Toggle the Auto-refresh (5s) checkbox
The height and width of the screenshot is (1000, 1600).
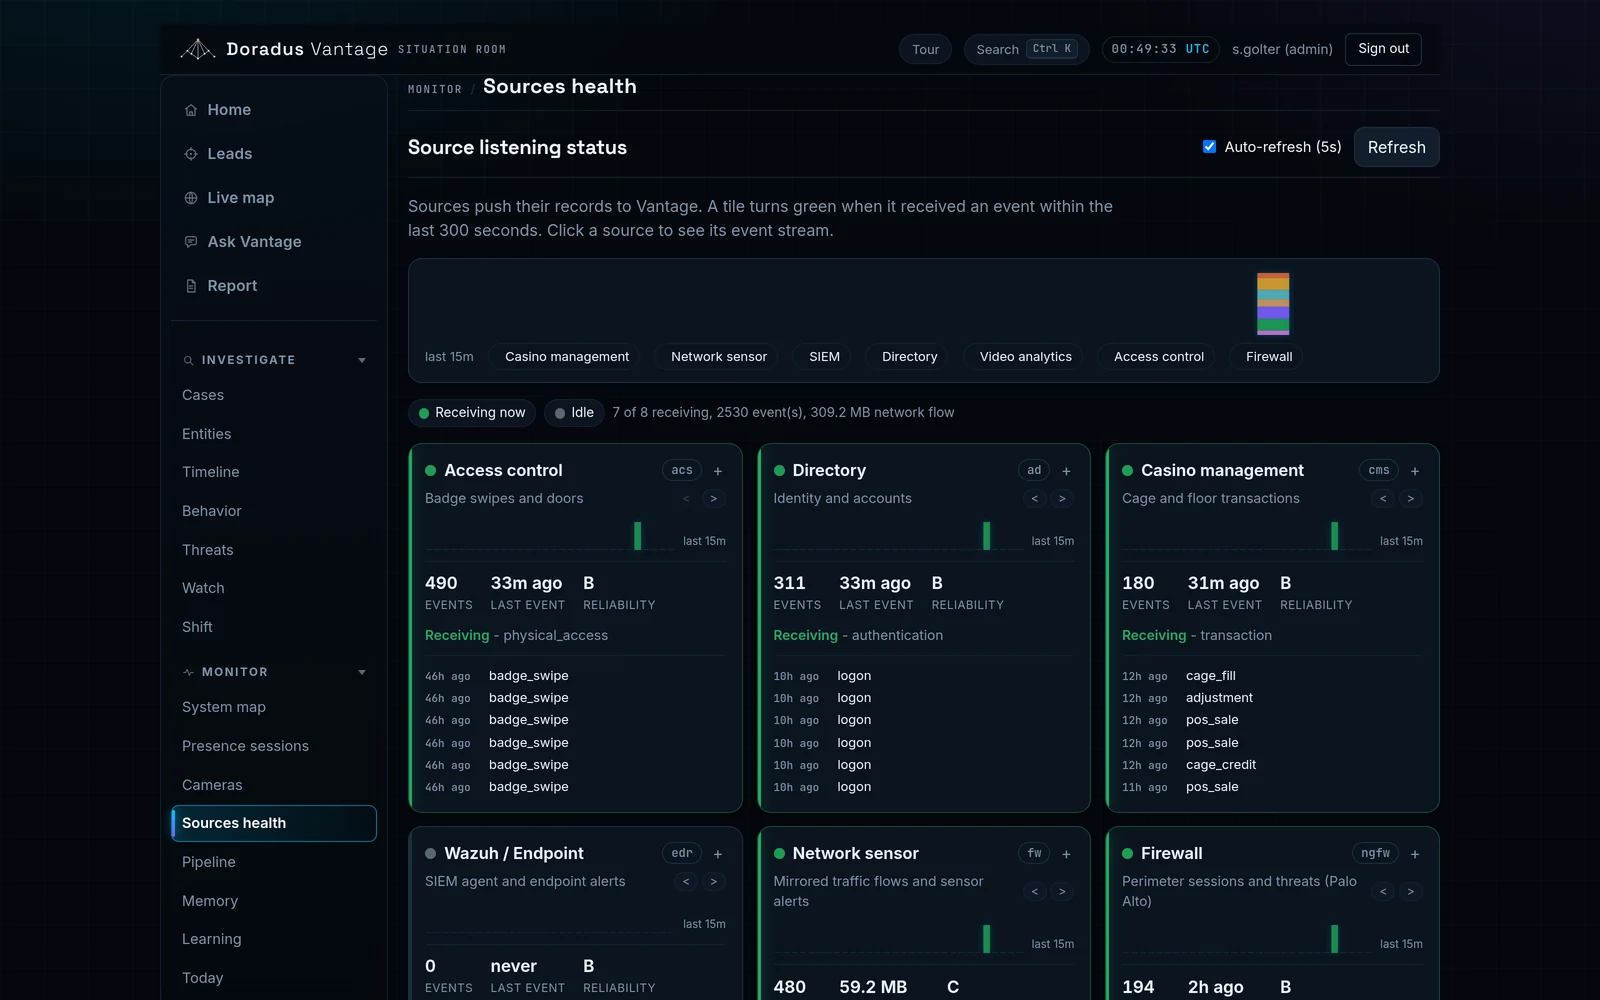pos(1209,147)
